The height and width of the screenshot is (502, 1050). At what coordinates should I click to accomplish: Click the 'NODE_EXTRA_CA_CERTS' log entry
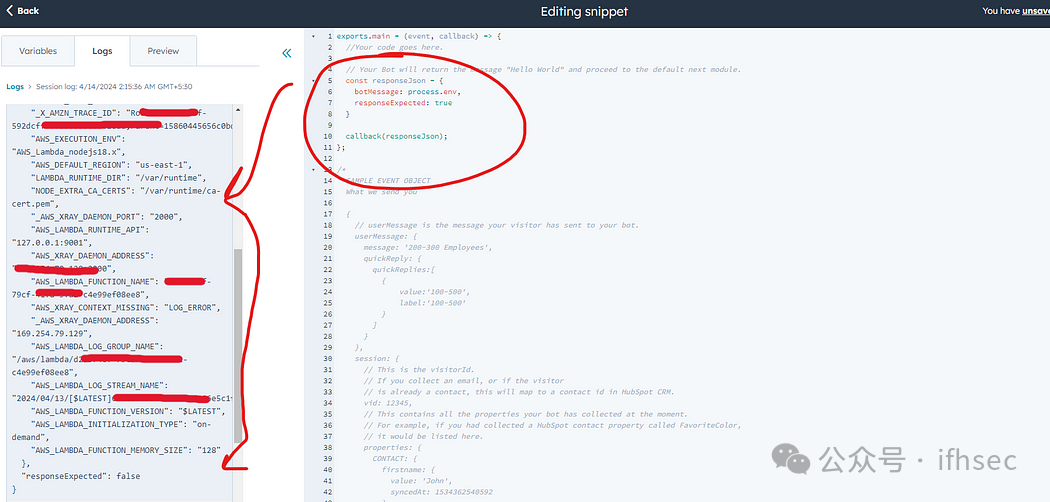pyautogui.click(x=117, y=197)
